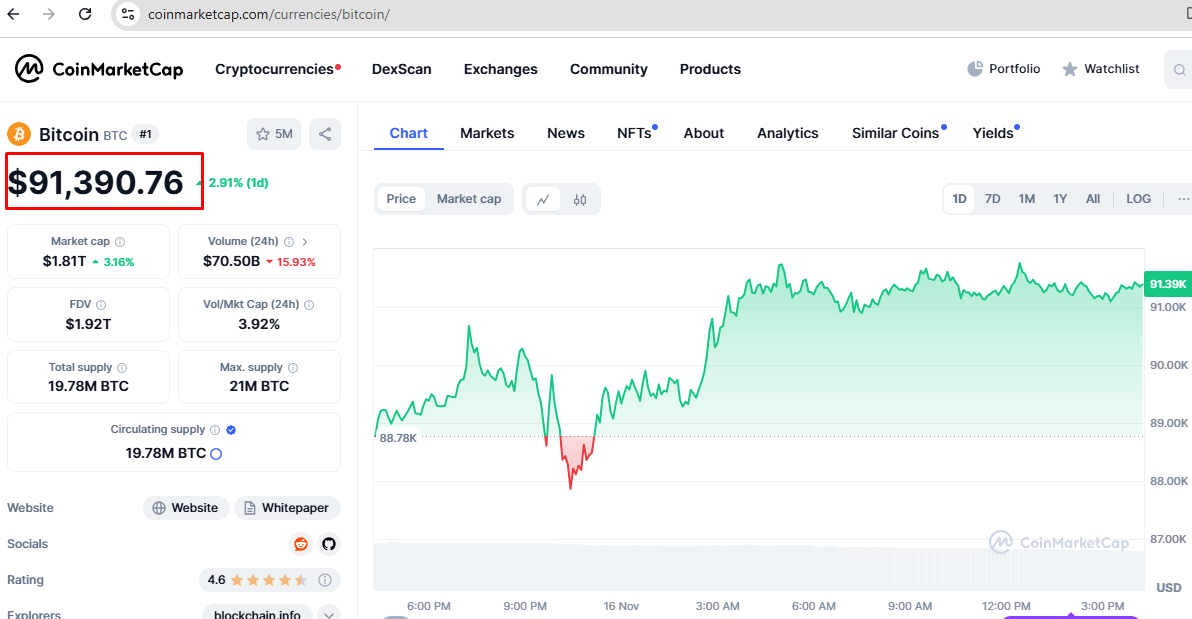Open the Cryptocurrencies menu
1192x619 pixels.
[274, 69]
